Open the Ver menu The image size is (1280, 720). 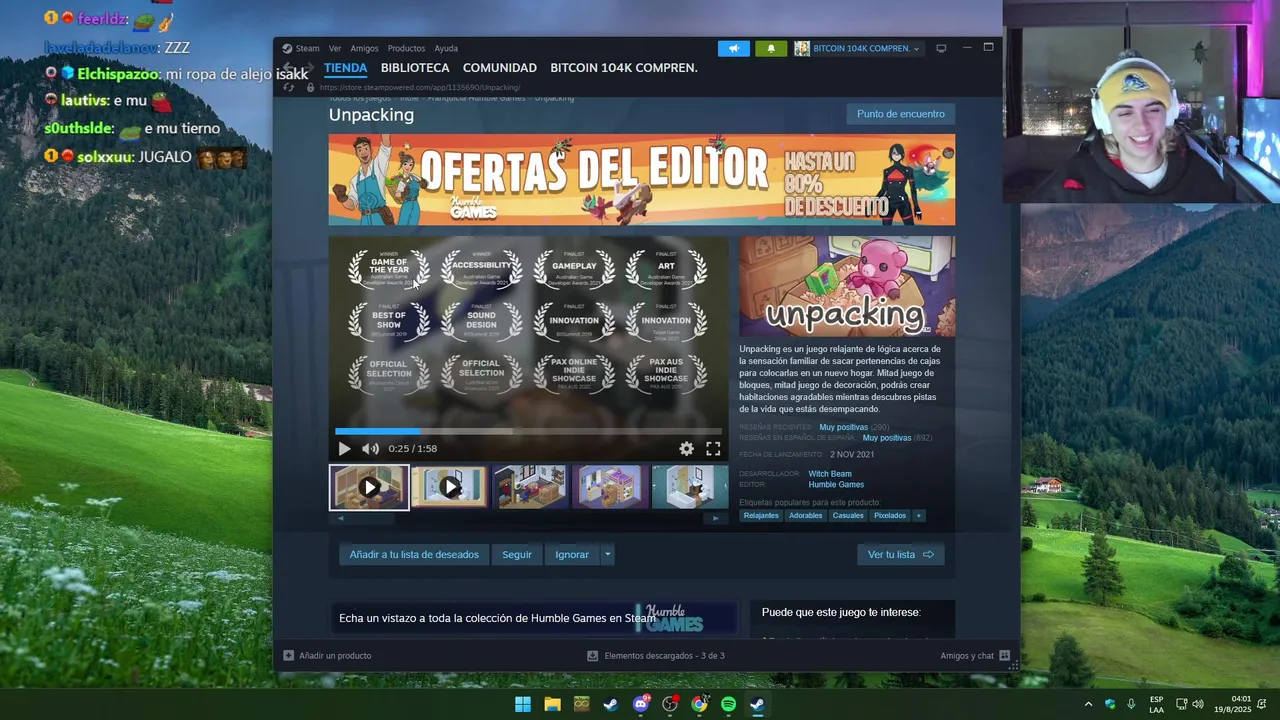point(335,48)
